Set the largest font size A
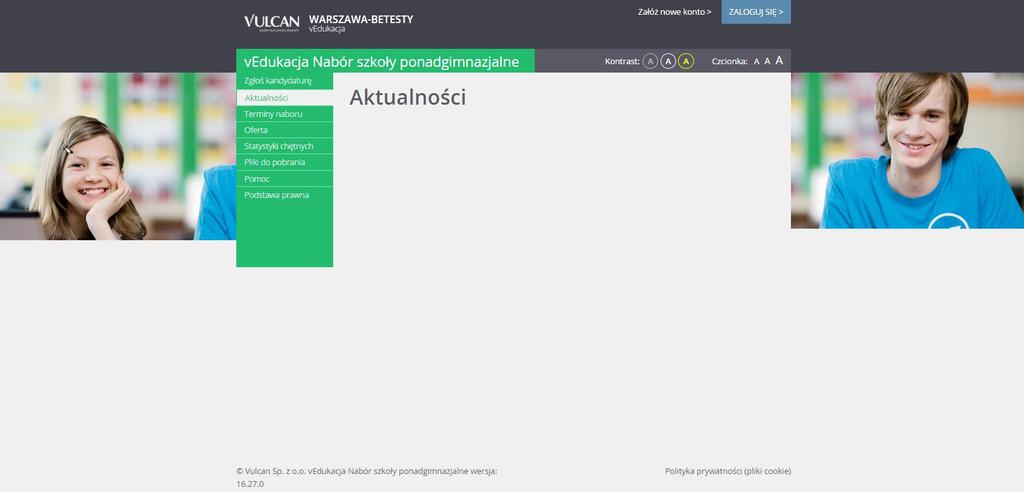Image resolution: width=1024 pixels, height=492 pixels. click(779, 61)
